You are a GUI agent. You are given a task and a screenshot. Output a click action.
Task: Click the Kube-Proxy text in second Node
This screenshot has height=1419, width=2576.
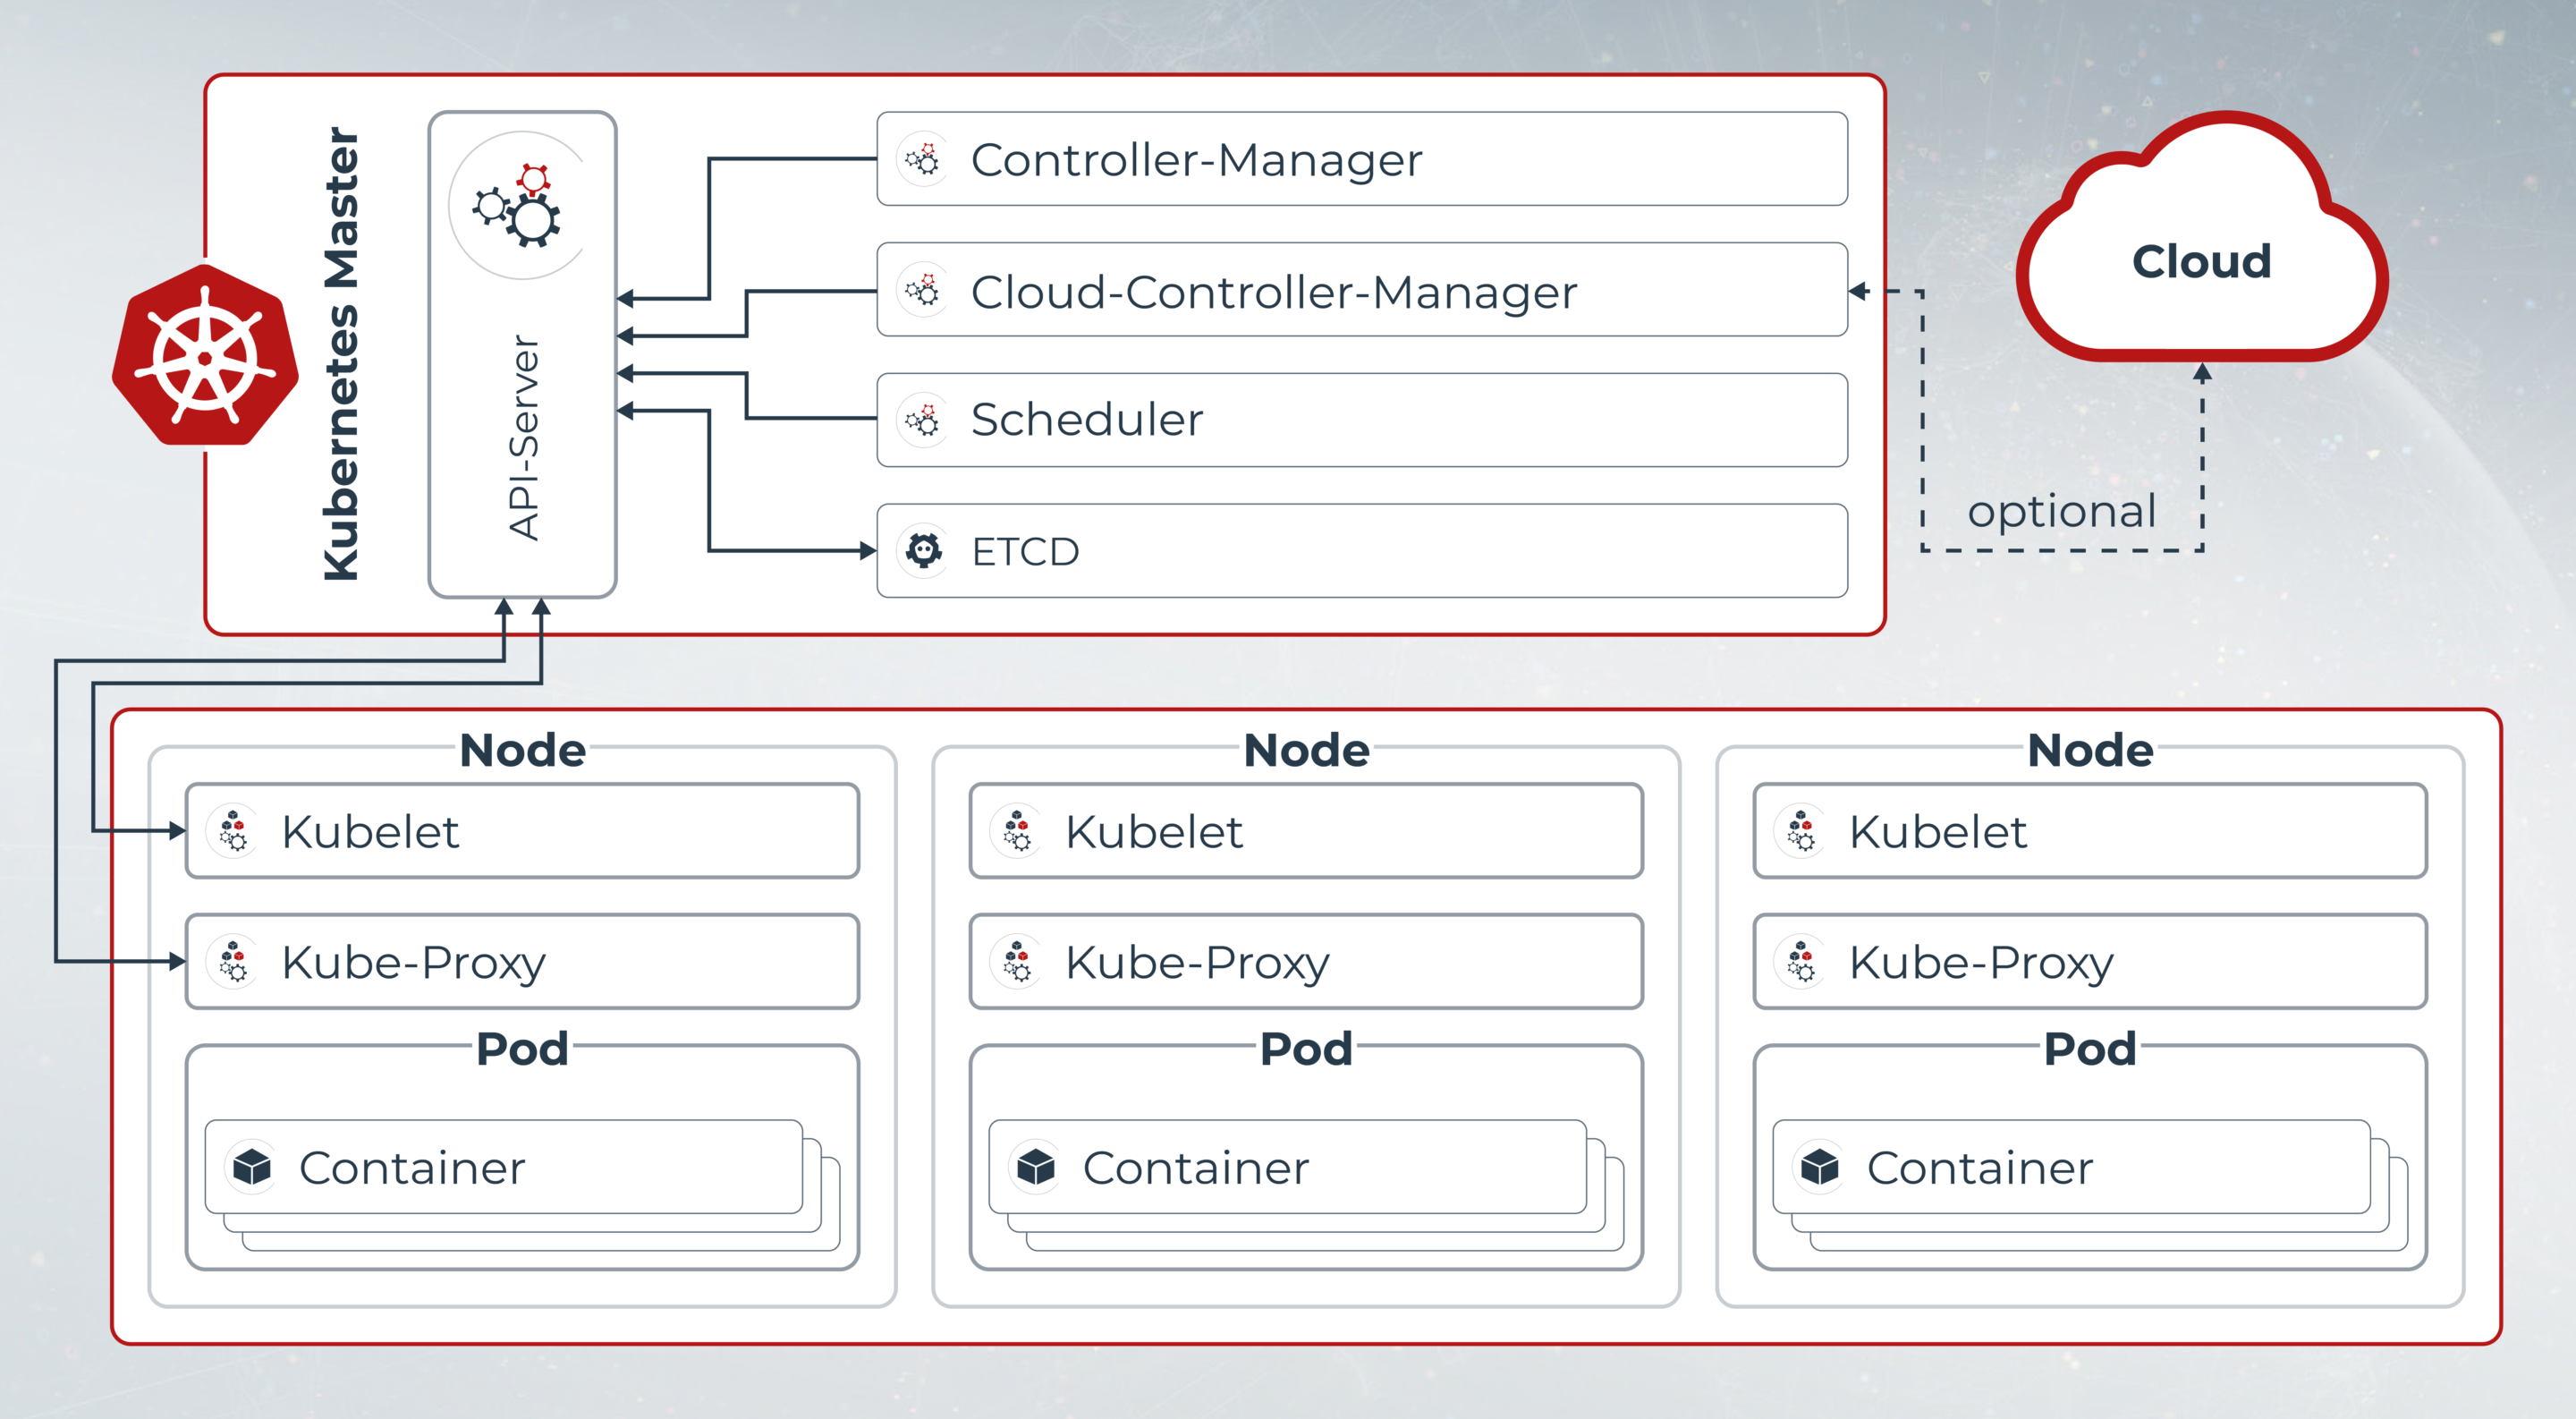point(1198,964)
